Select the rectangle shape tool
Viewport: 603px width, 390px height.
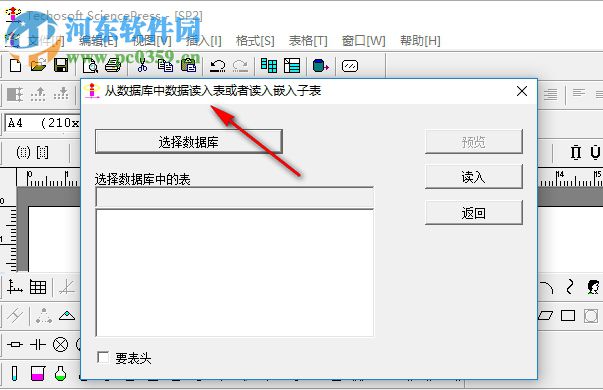568,316
